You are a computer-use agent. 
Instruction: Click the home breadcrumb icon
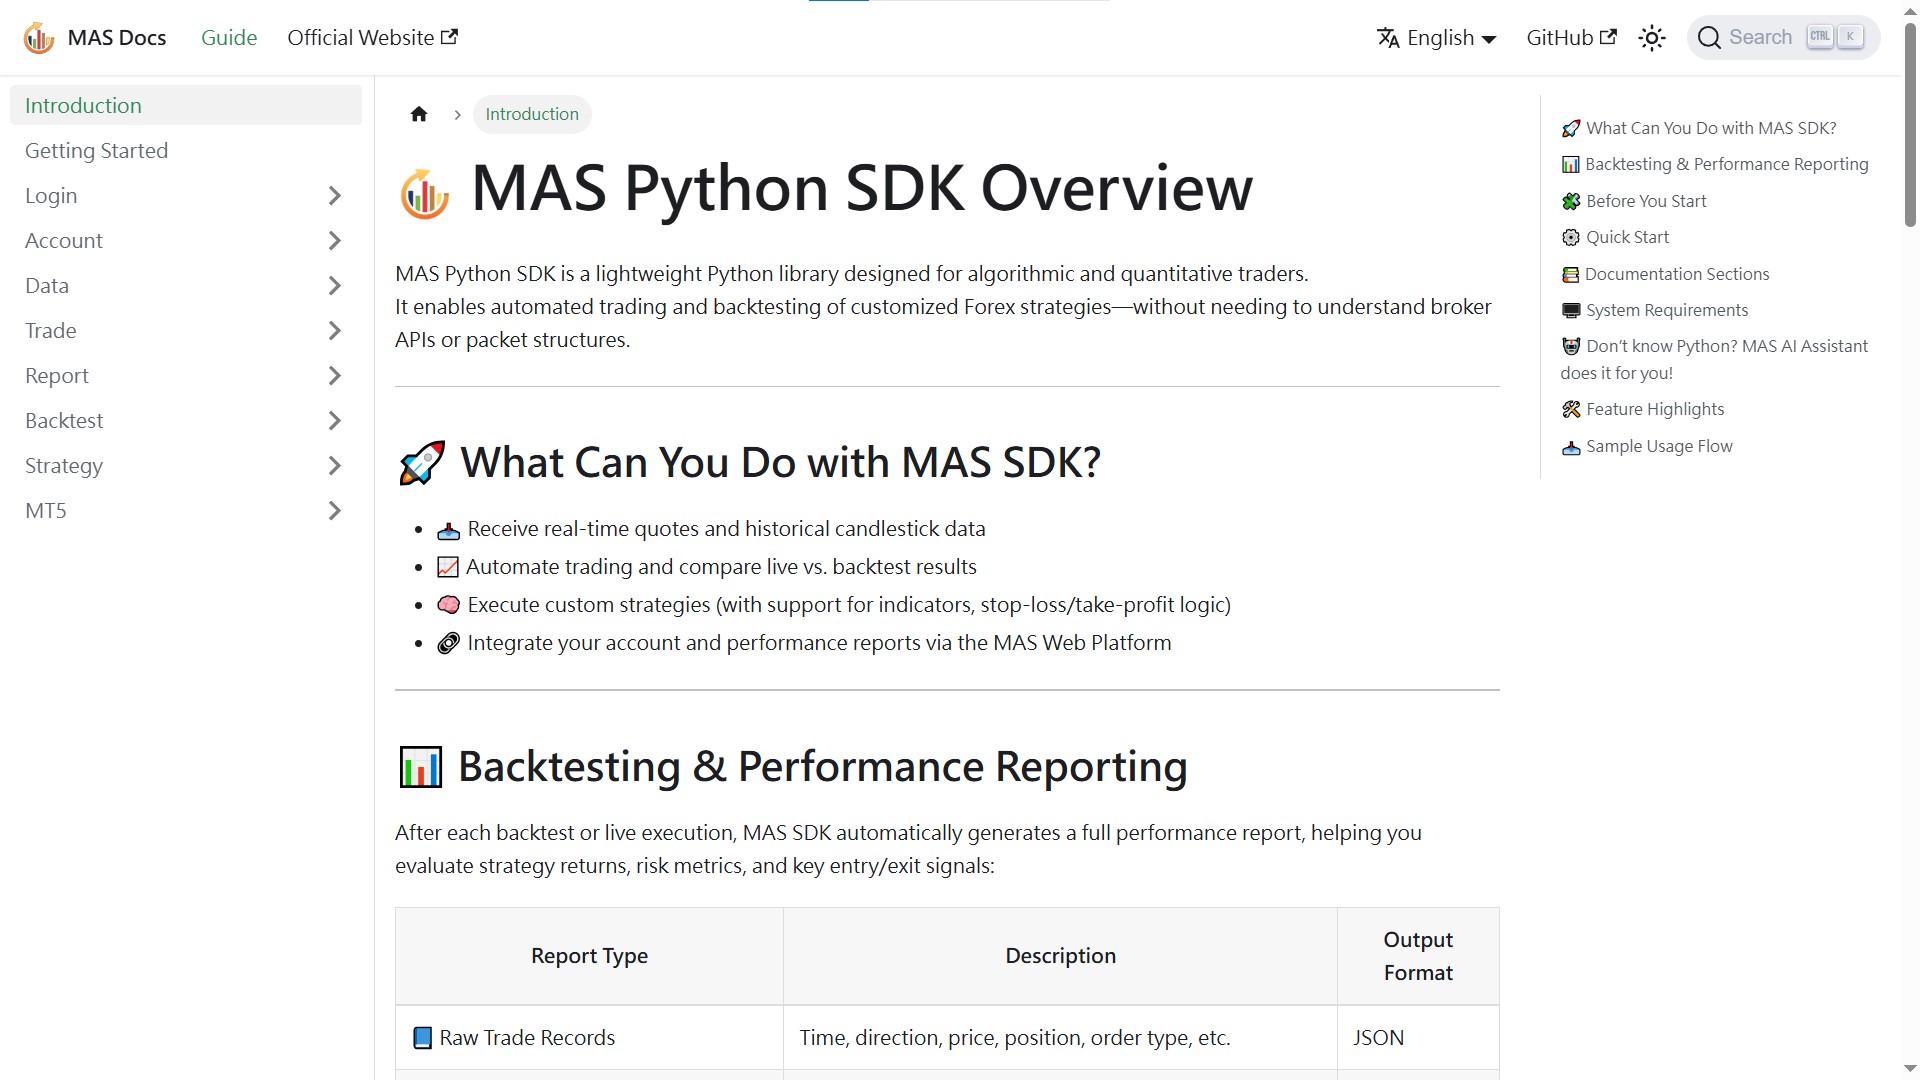(x=419, y=114)
